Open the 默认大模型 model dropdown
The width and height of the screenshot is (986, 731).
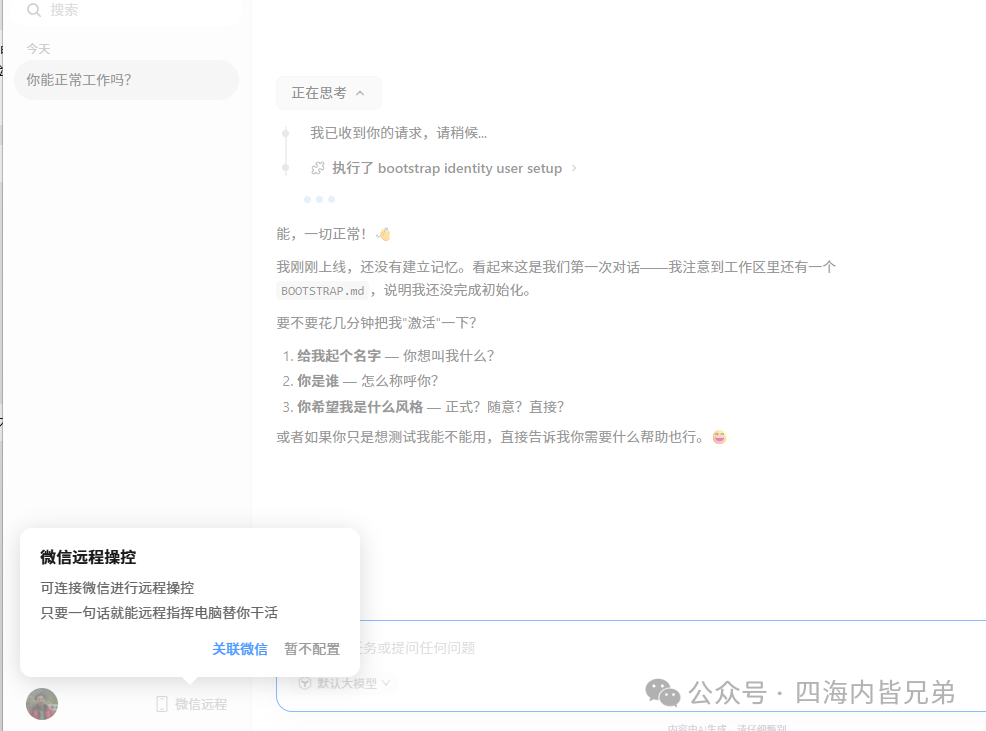345,683
